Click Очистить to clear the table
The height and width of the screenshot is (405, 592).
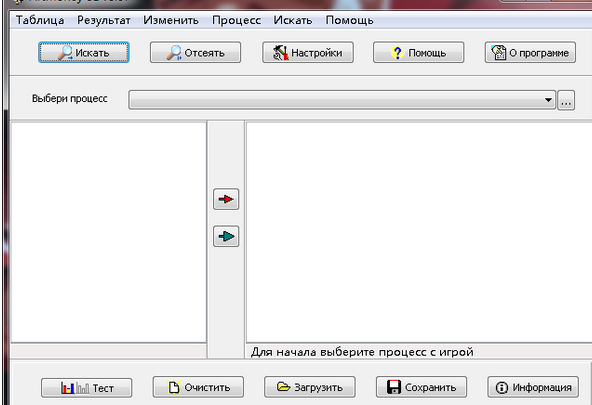click(x=198, y=387)
